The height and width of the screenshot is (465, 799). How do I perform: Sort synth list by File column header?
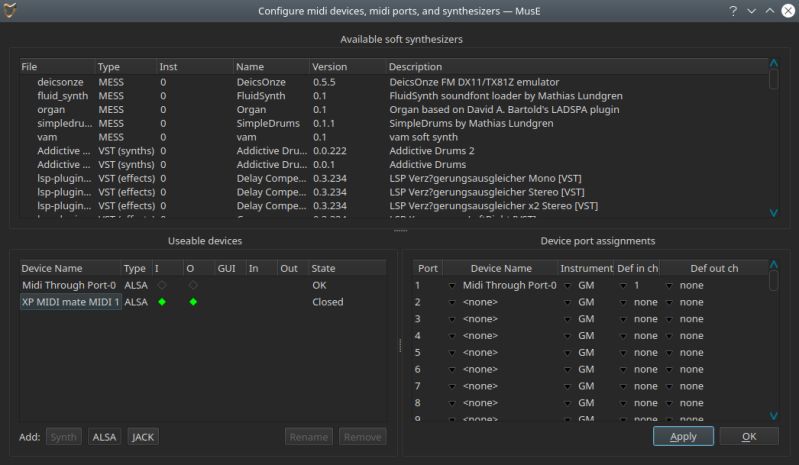coord(58,67)
